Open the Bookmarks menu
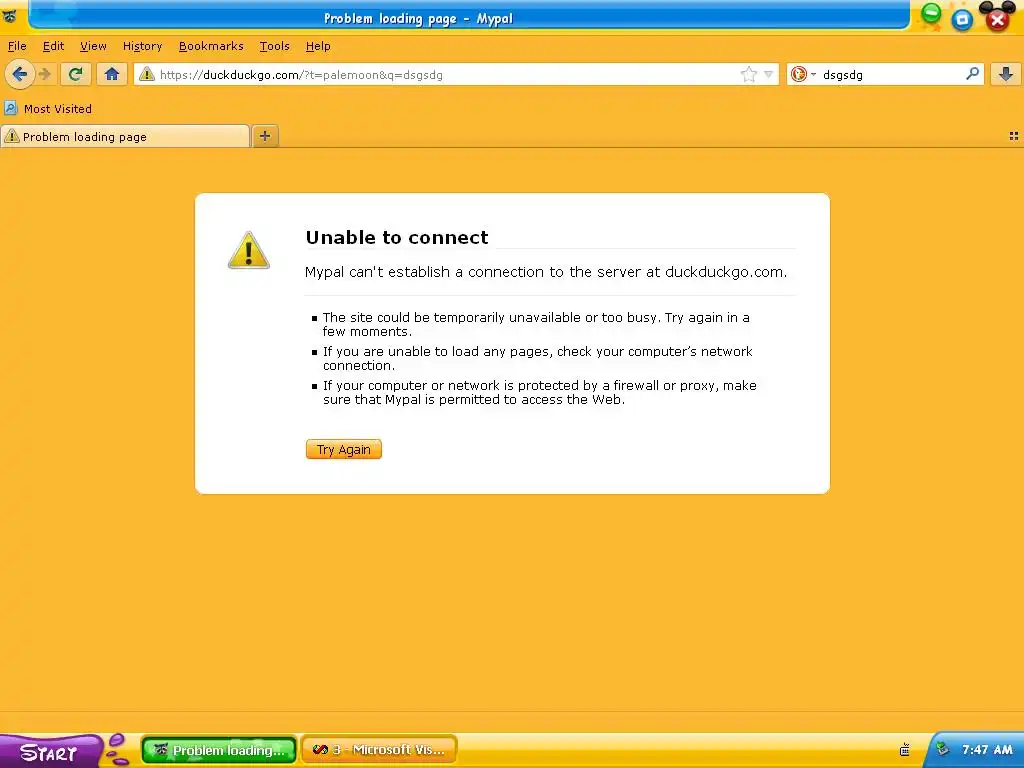This screenshot has height=768, width=1024. (211, 46)
